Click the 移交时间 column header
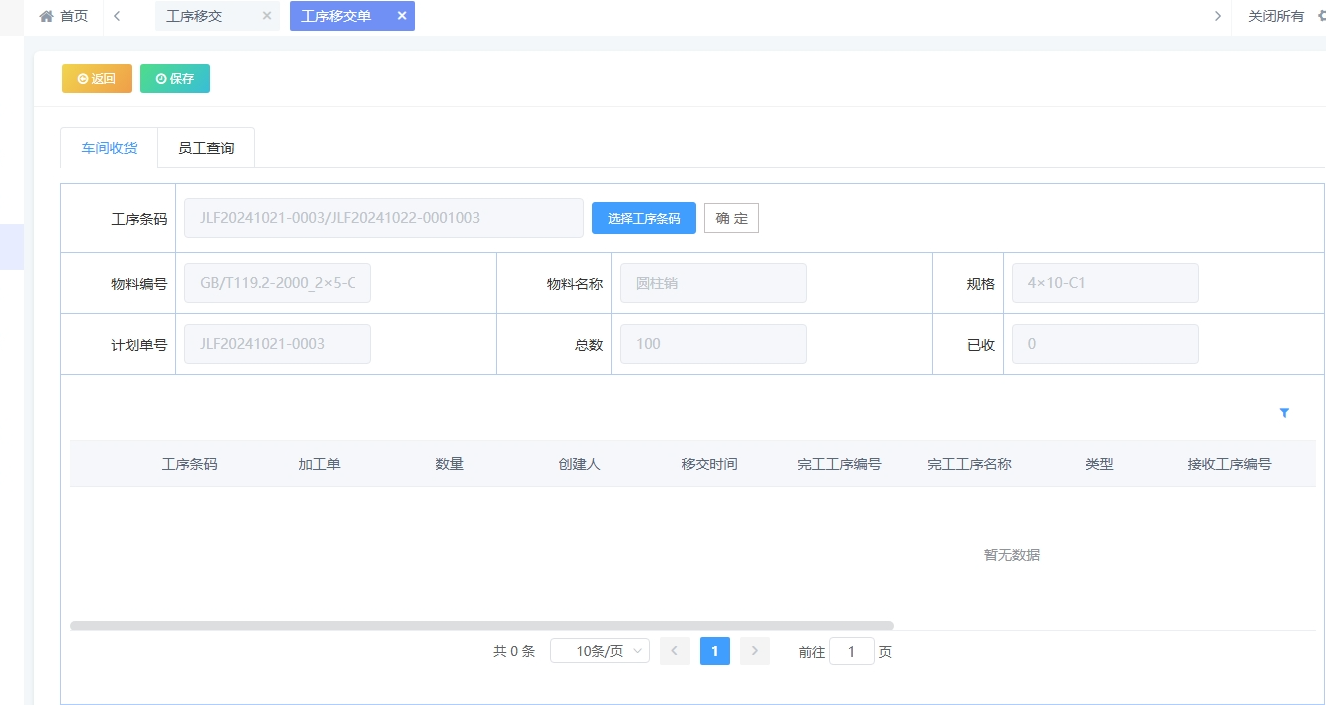 click(710, 464)
